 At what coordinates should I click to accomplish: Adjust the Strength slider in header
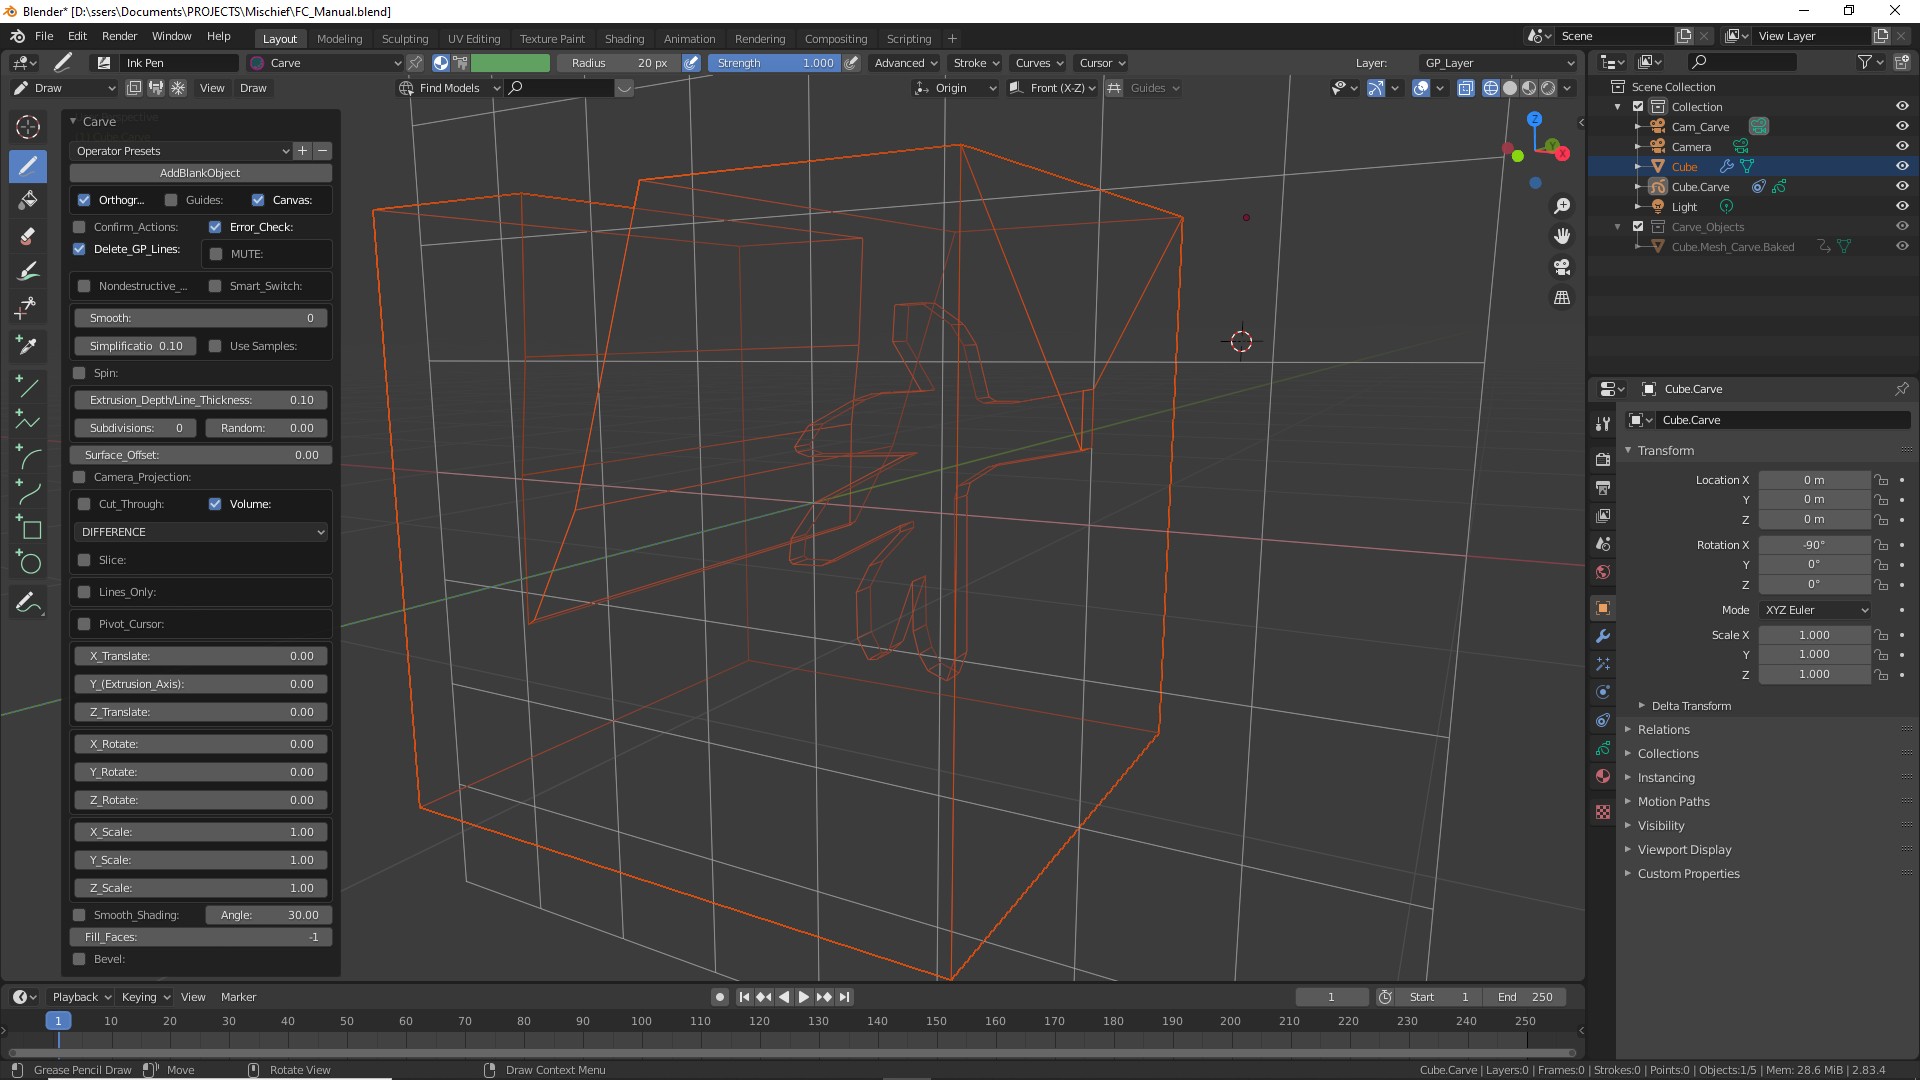click(774, 63)
